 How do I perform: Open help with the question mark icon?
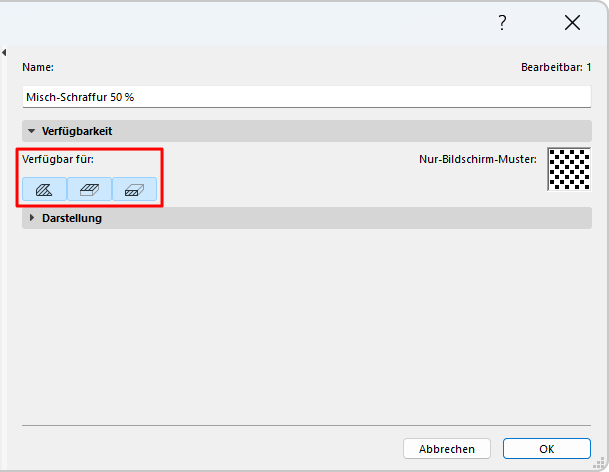[x=502, y=23]
